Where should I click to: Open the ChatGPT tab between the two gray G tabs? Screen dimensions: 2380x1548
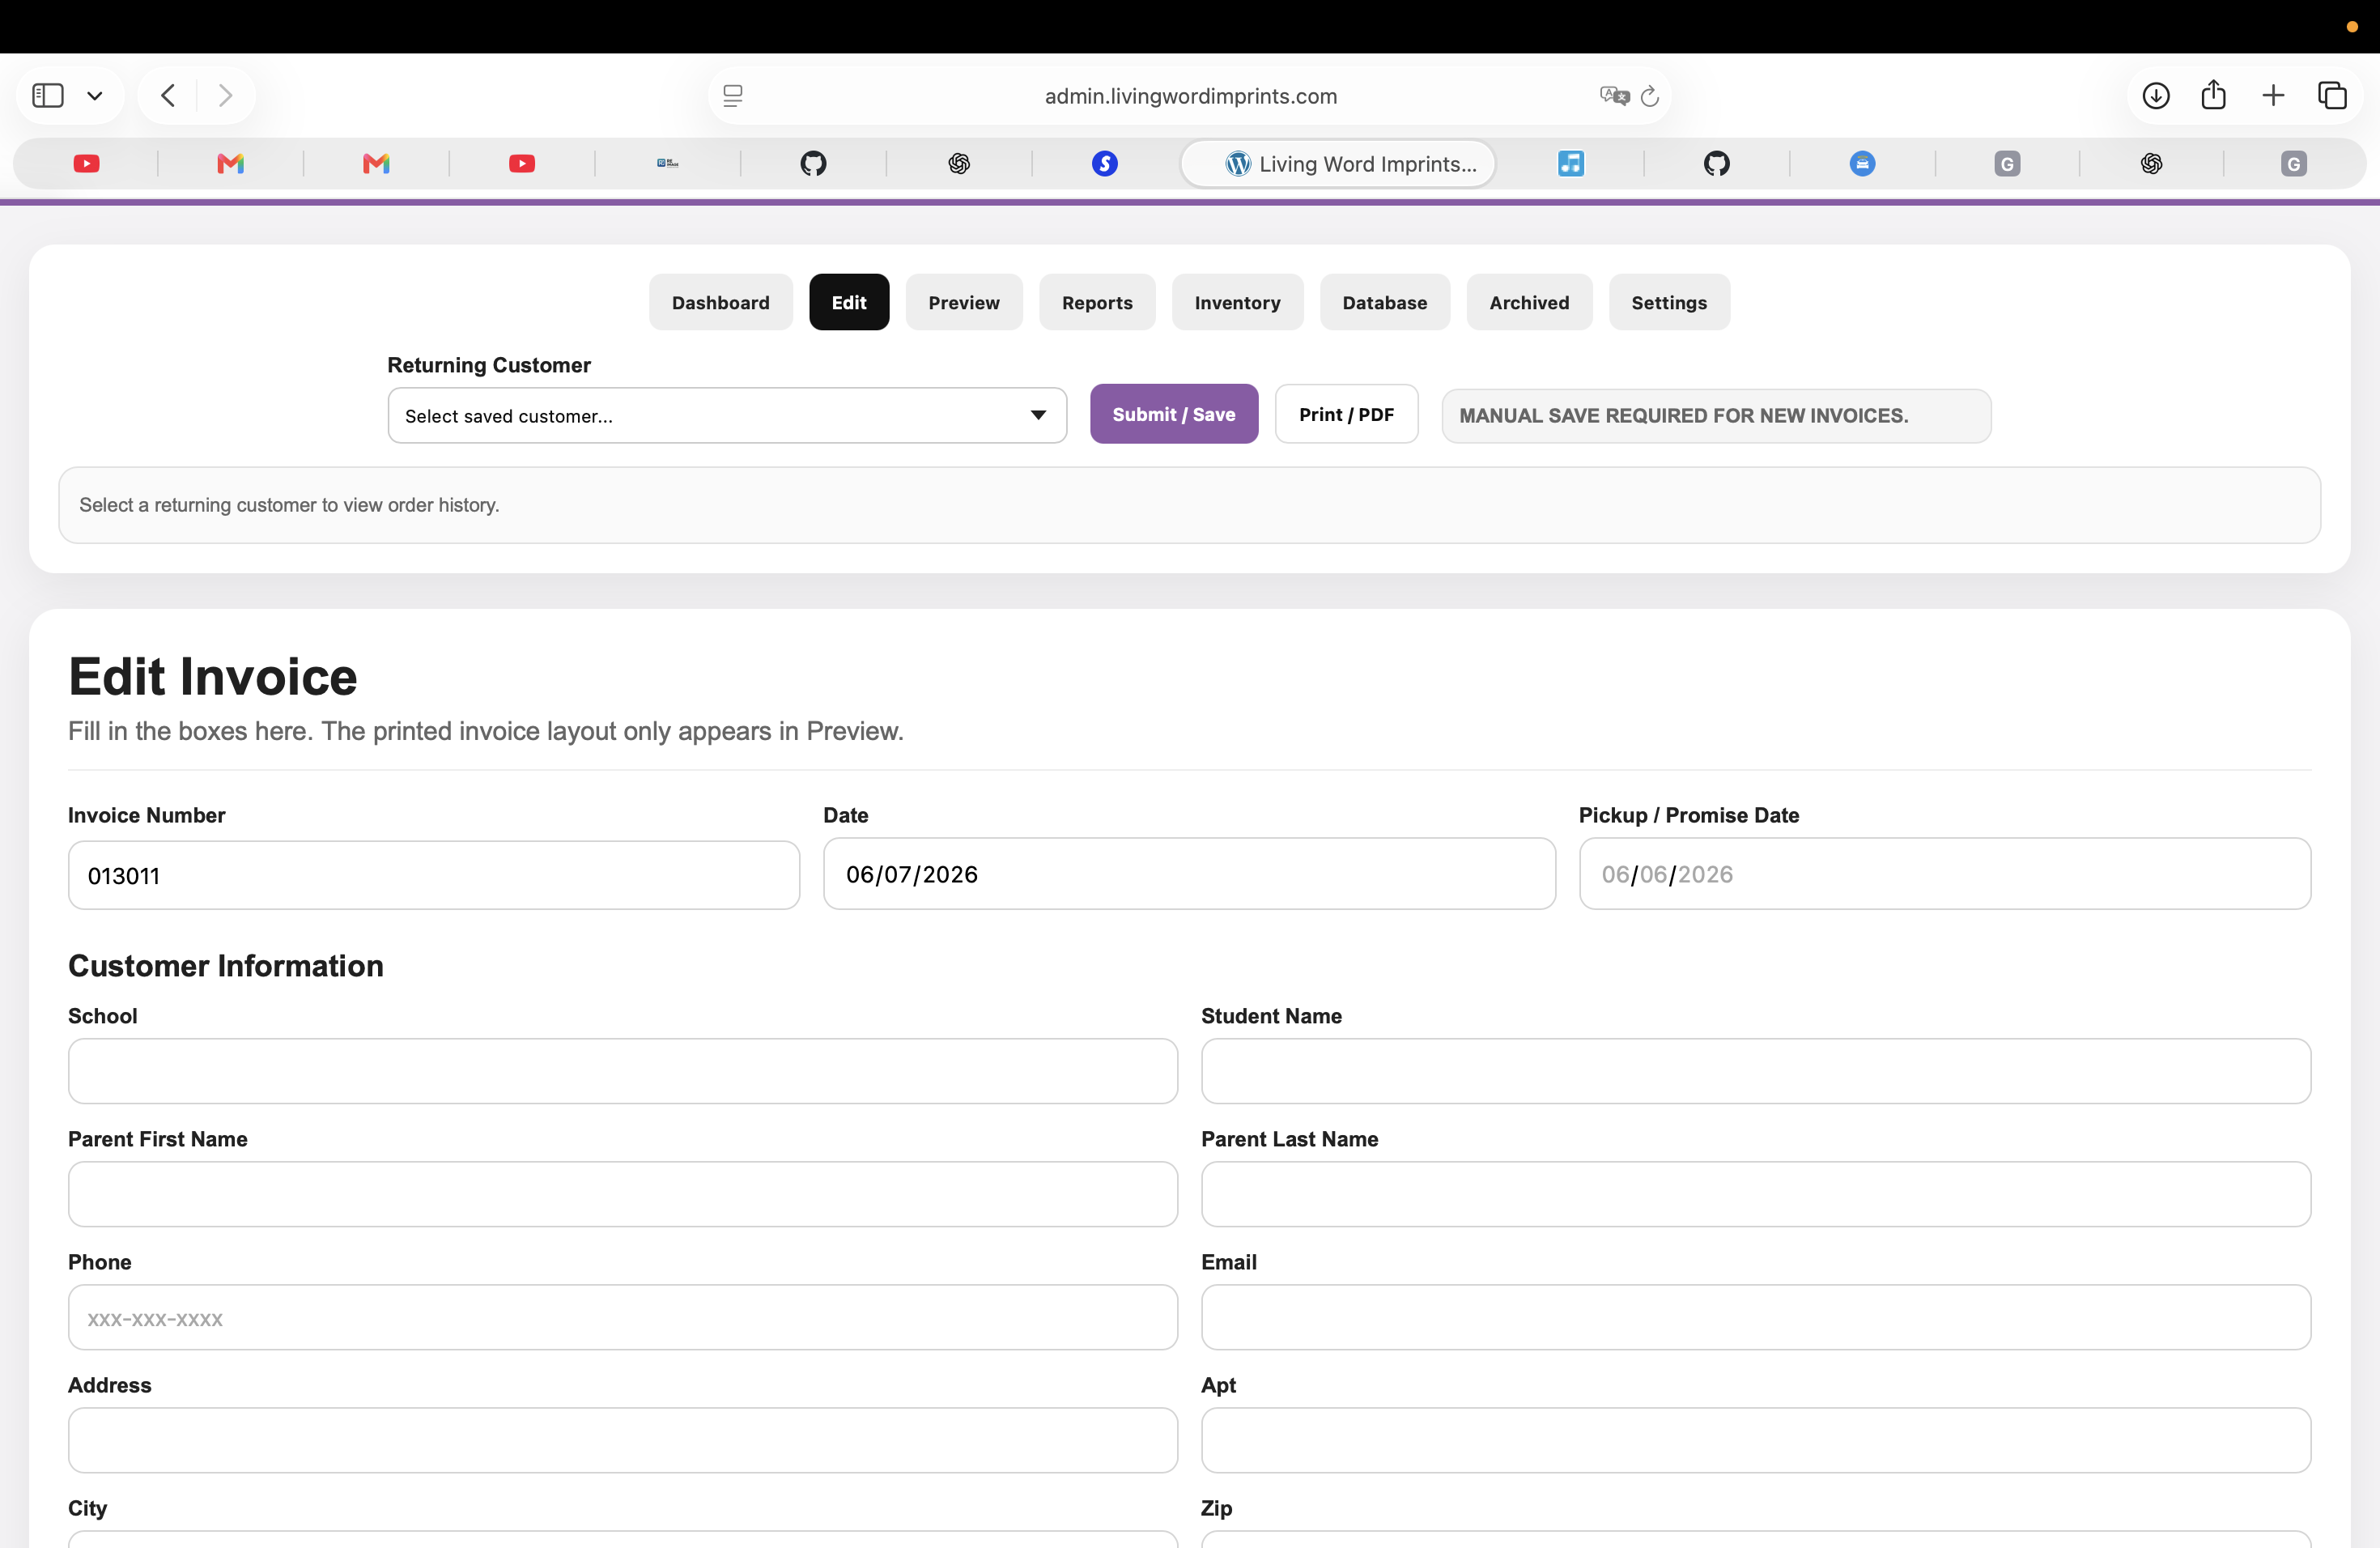(x=2151, y=163)
